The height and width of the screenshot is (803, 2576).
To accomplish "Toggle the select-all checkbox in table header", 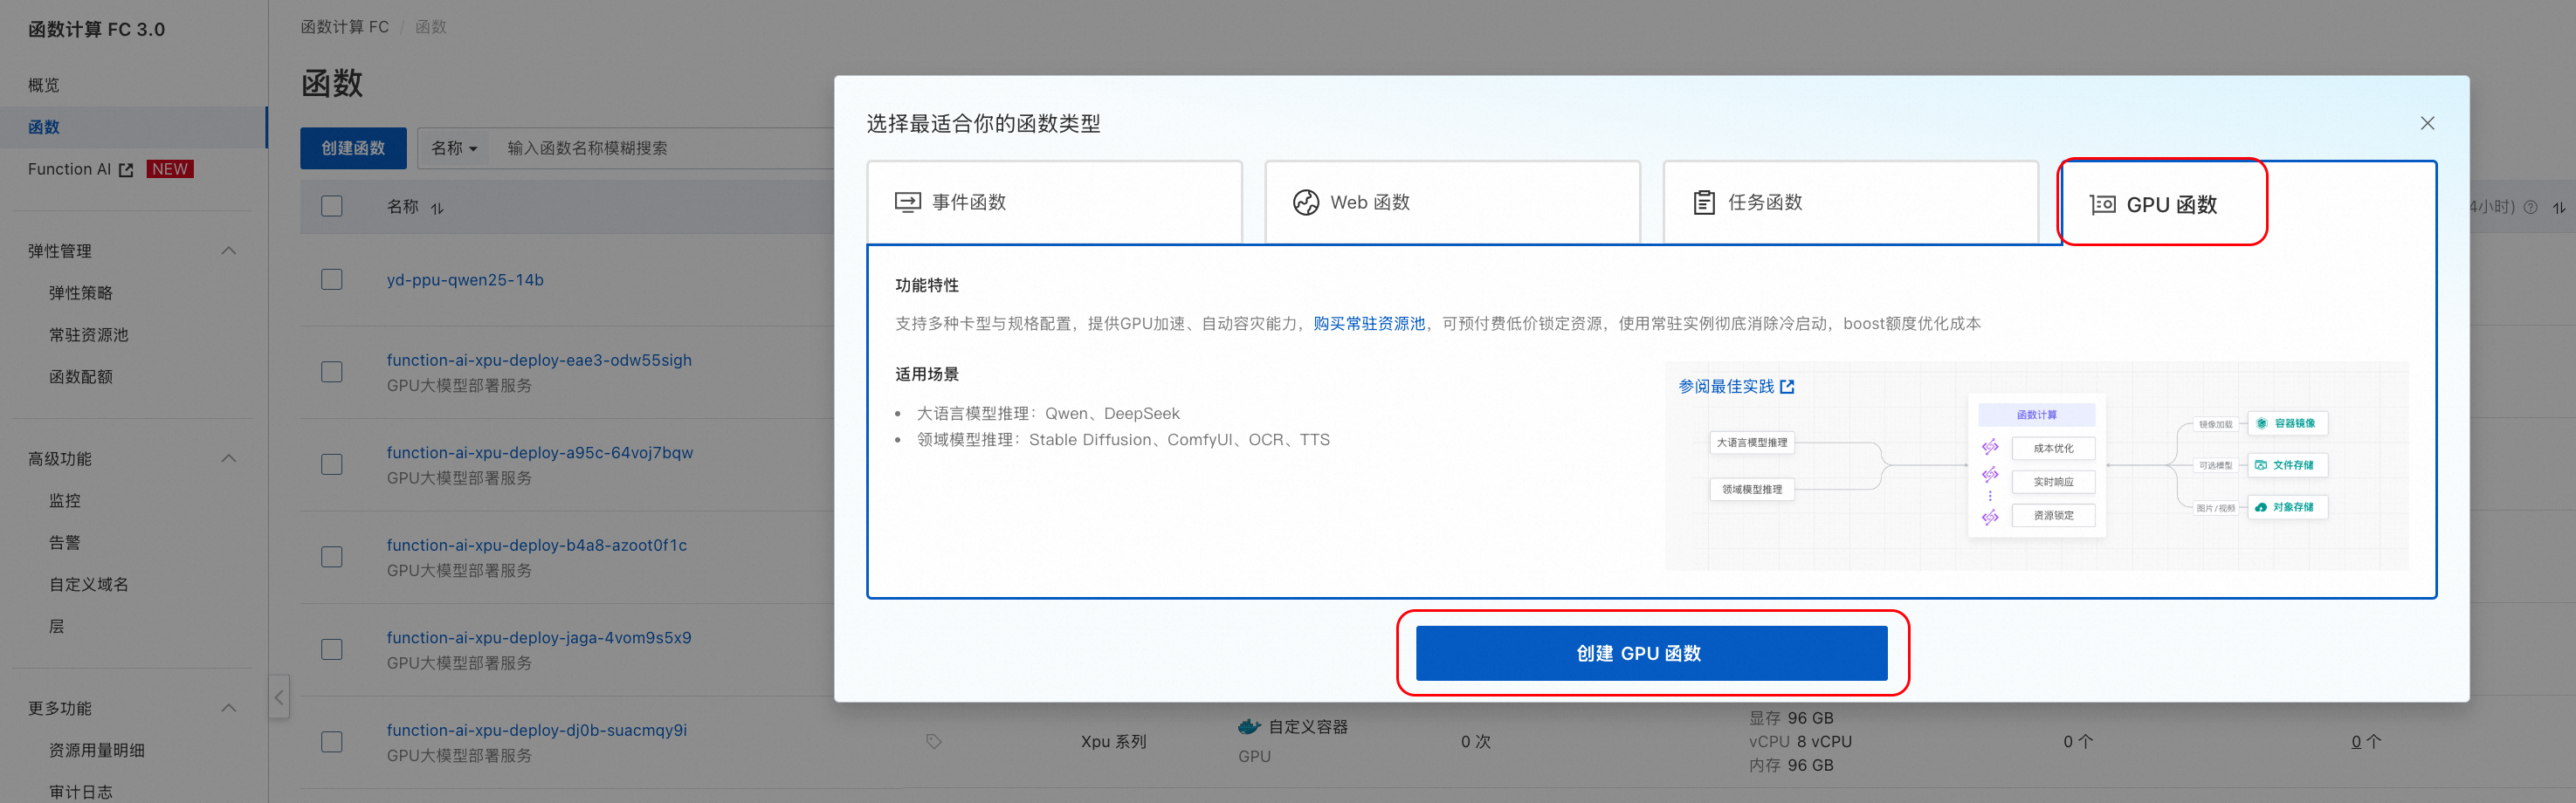I will [x=332, y=206].
